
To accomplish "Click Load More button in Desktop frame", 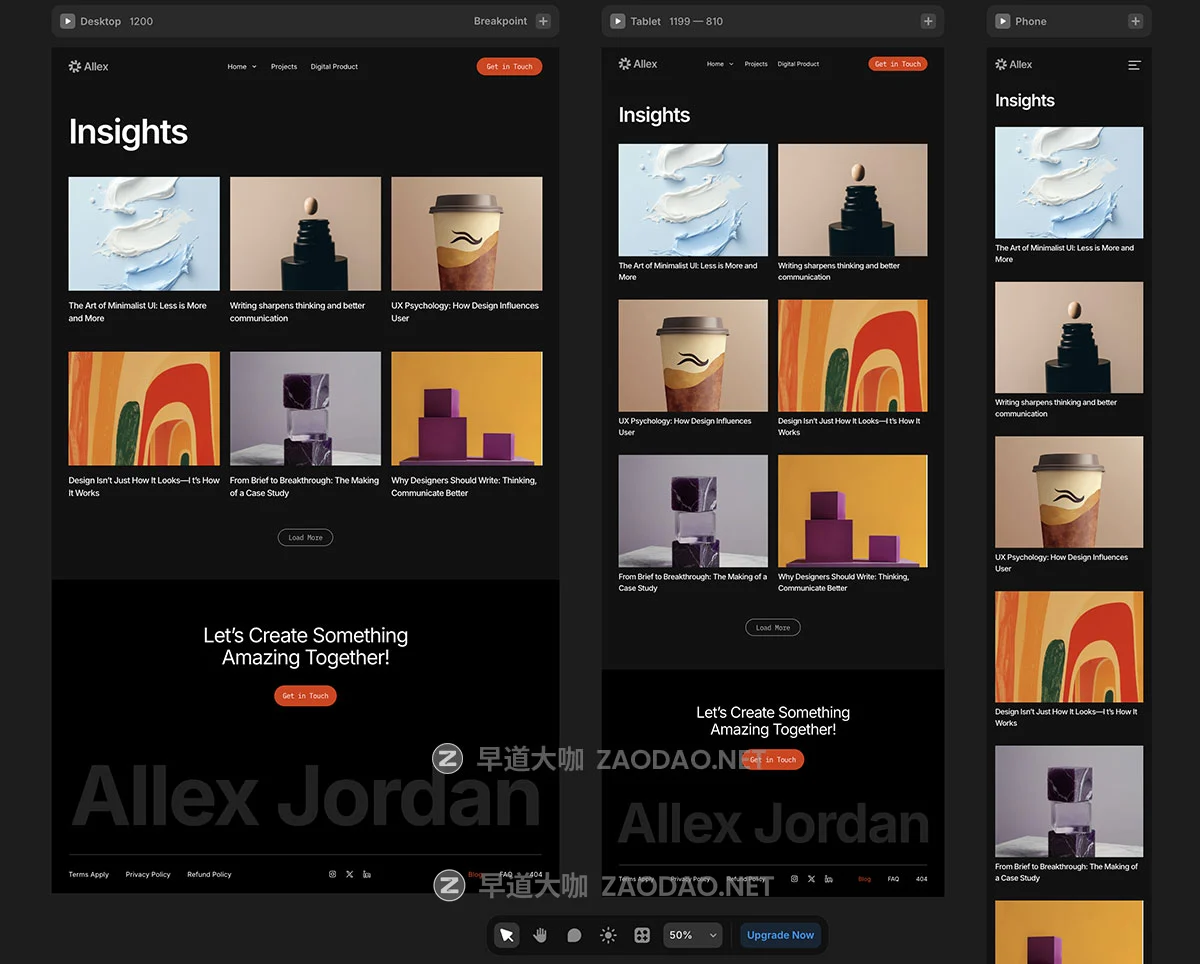I will pos(305,538).
